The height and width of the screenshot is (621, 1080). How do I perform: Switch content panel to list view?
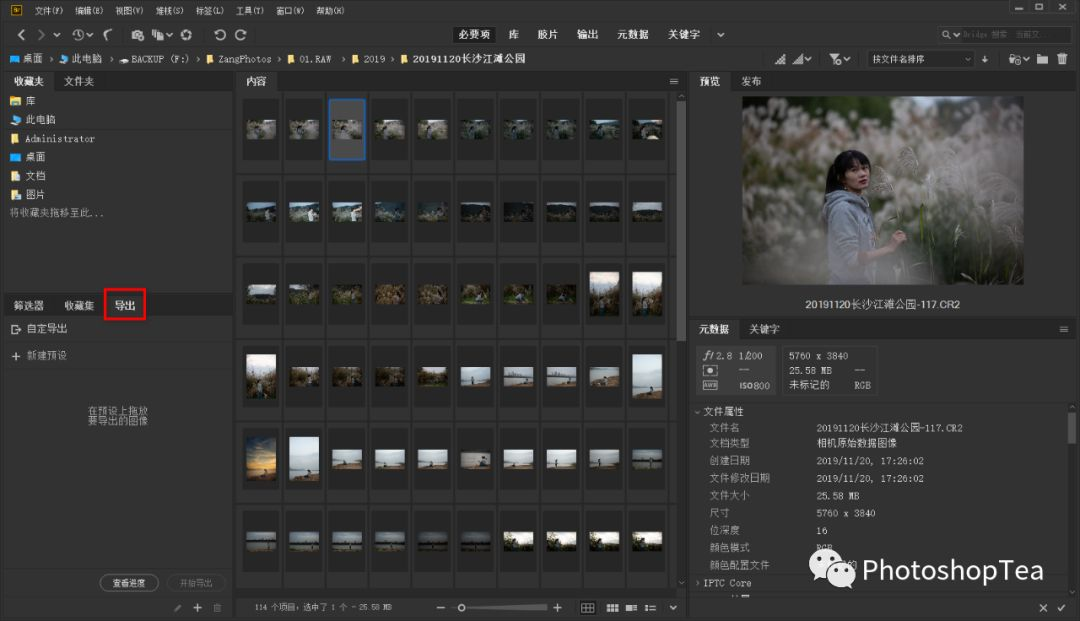point(648,607)
